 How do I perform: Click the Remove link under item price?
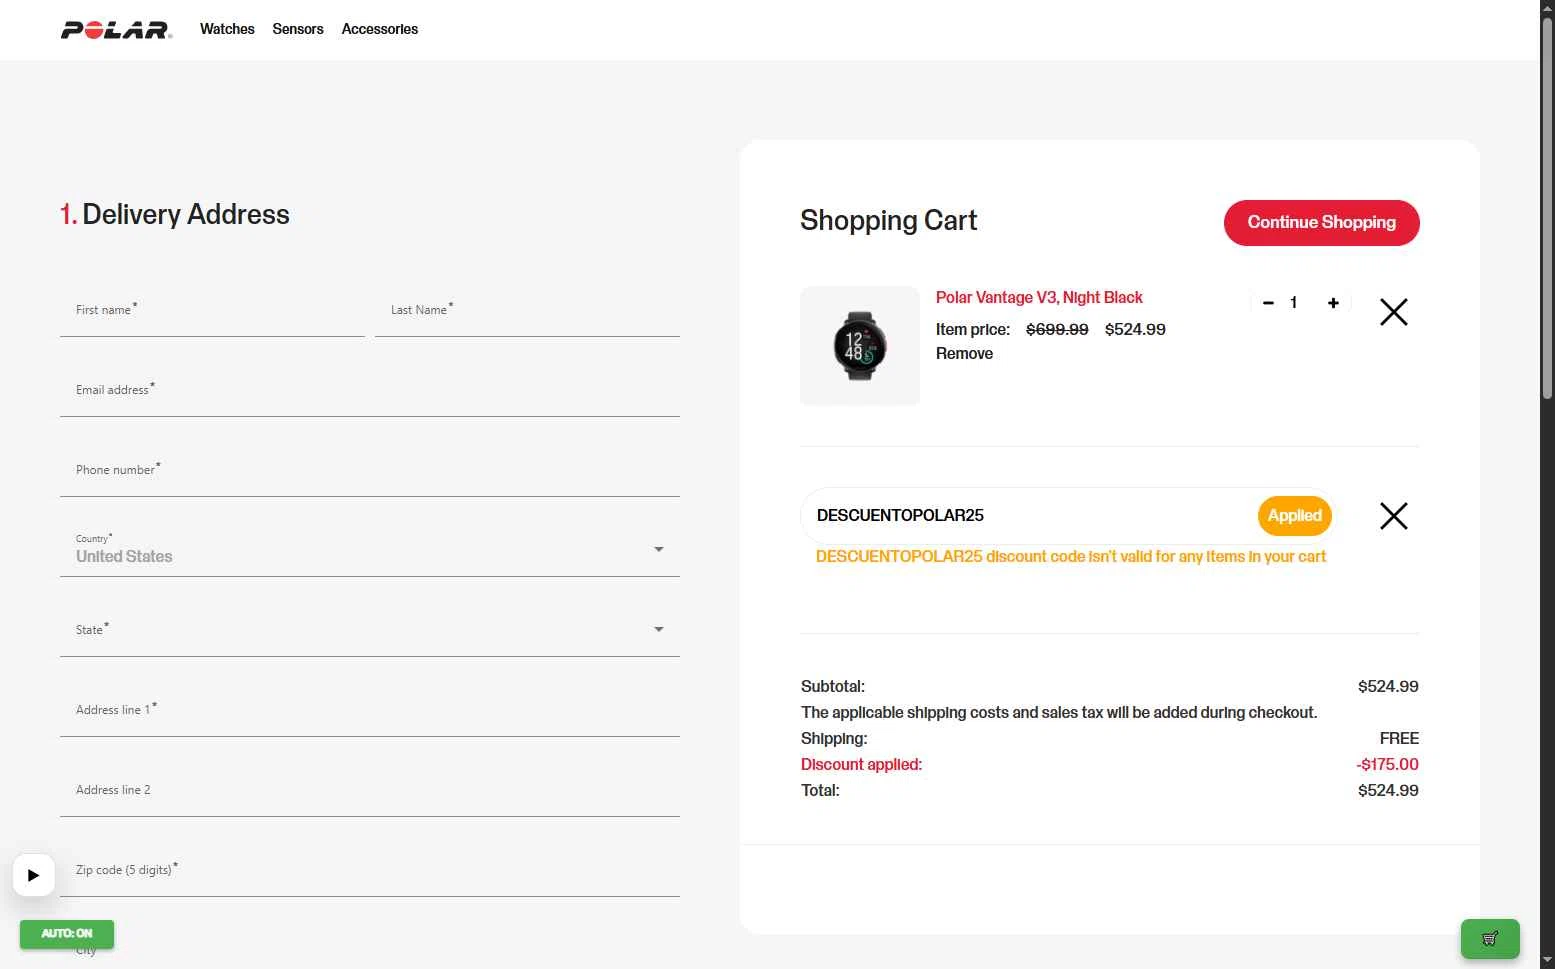[x=964, y=353]
